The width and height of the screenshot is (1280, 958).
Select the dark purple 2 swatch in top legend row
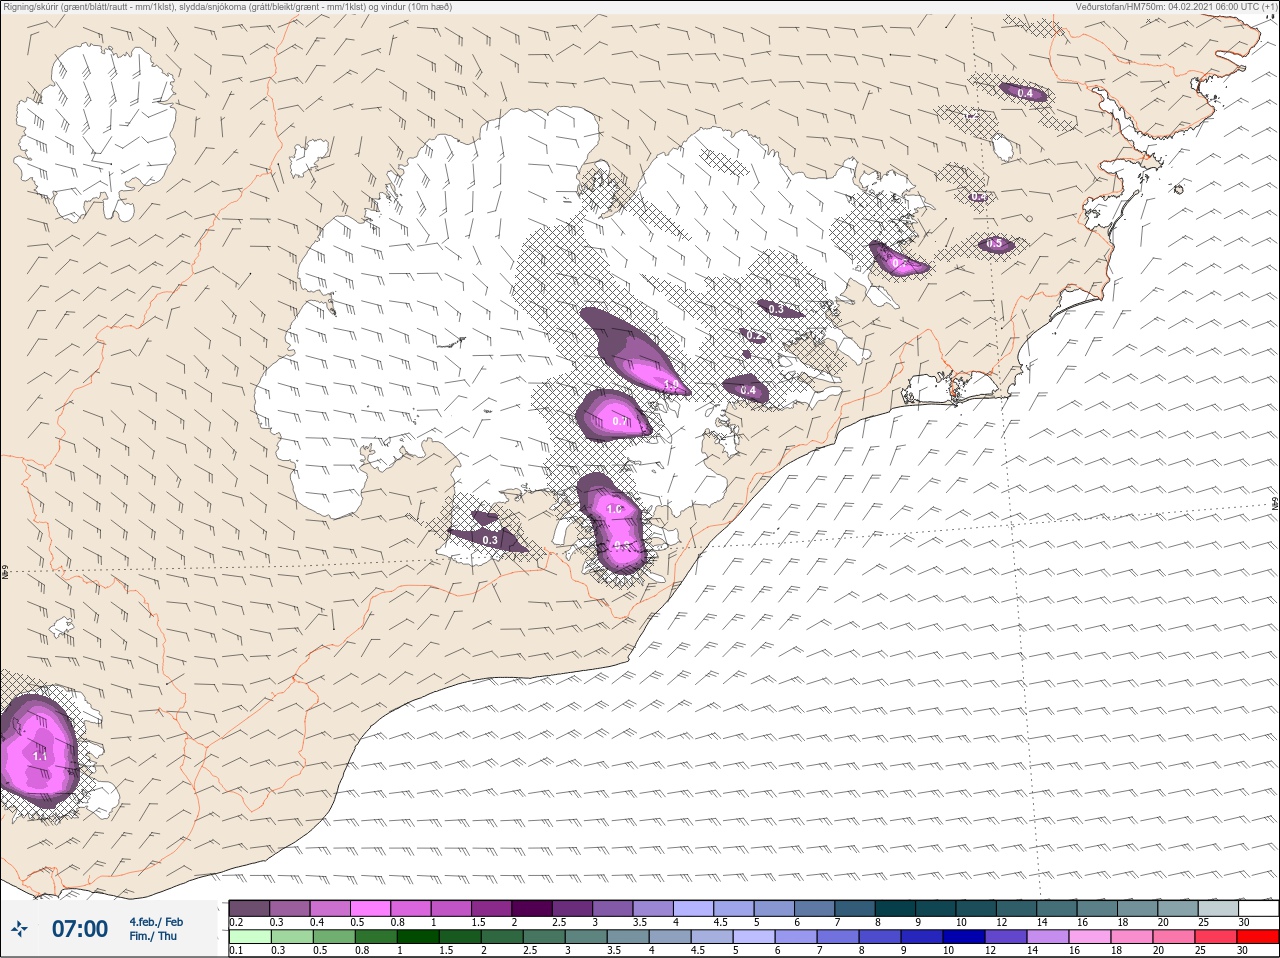point(532,908)
